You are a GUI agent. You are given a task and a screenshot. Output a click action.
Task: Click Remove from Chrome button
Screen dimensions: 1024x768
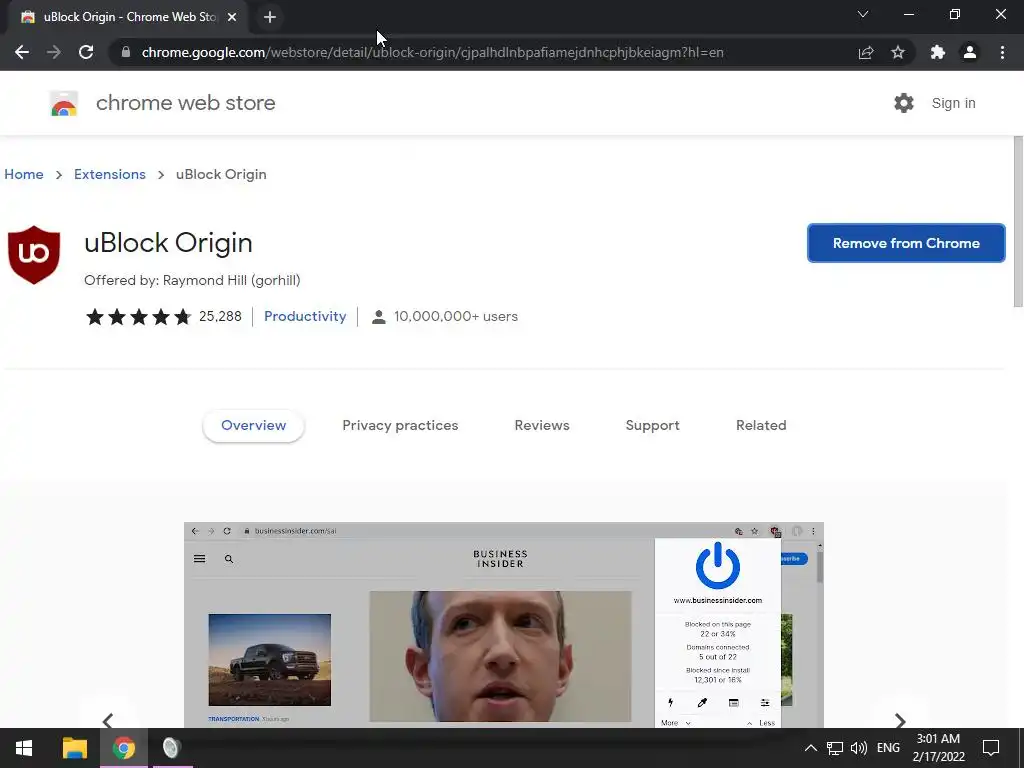click(x=906, y=243)
